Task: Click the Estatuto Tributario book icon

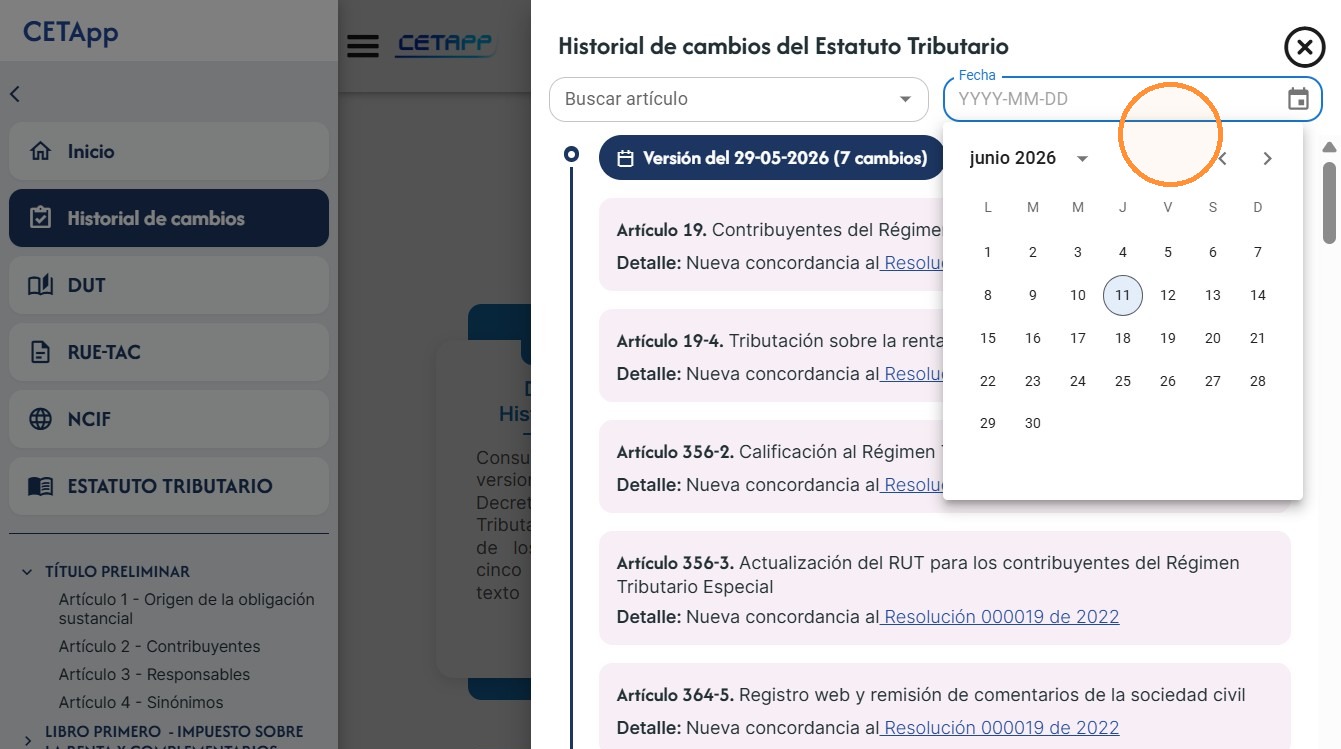Action: pyautogui.click(x=41, y=486)
